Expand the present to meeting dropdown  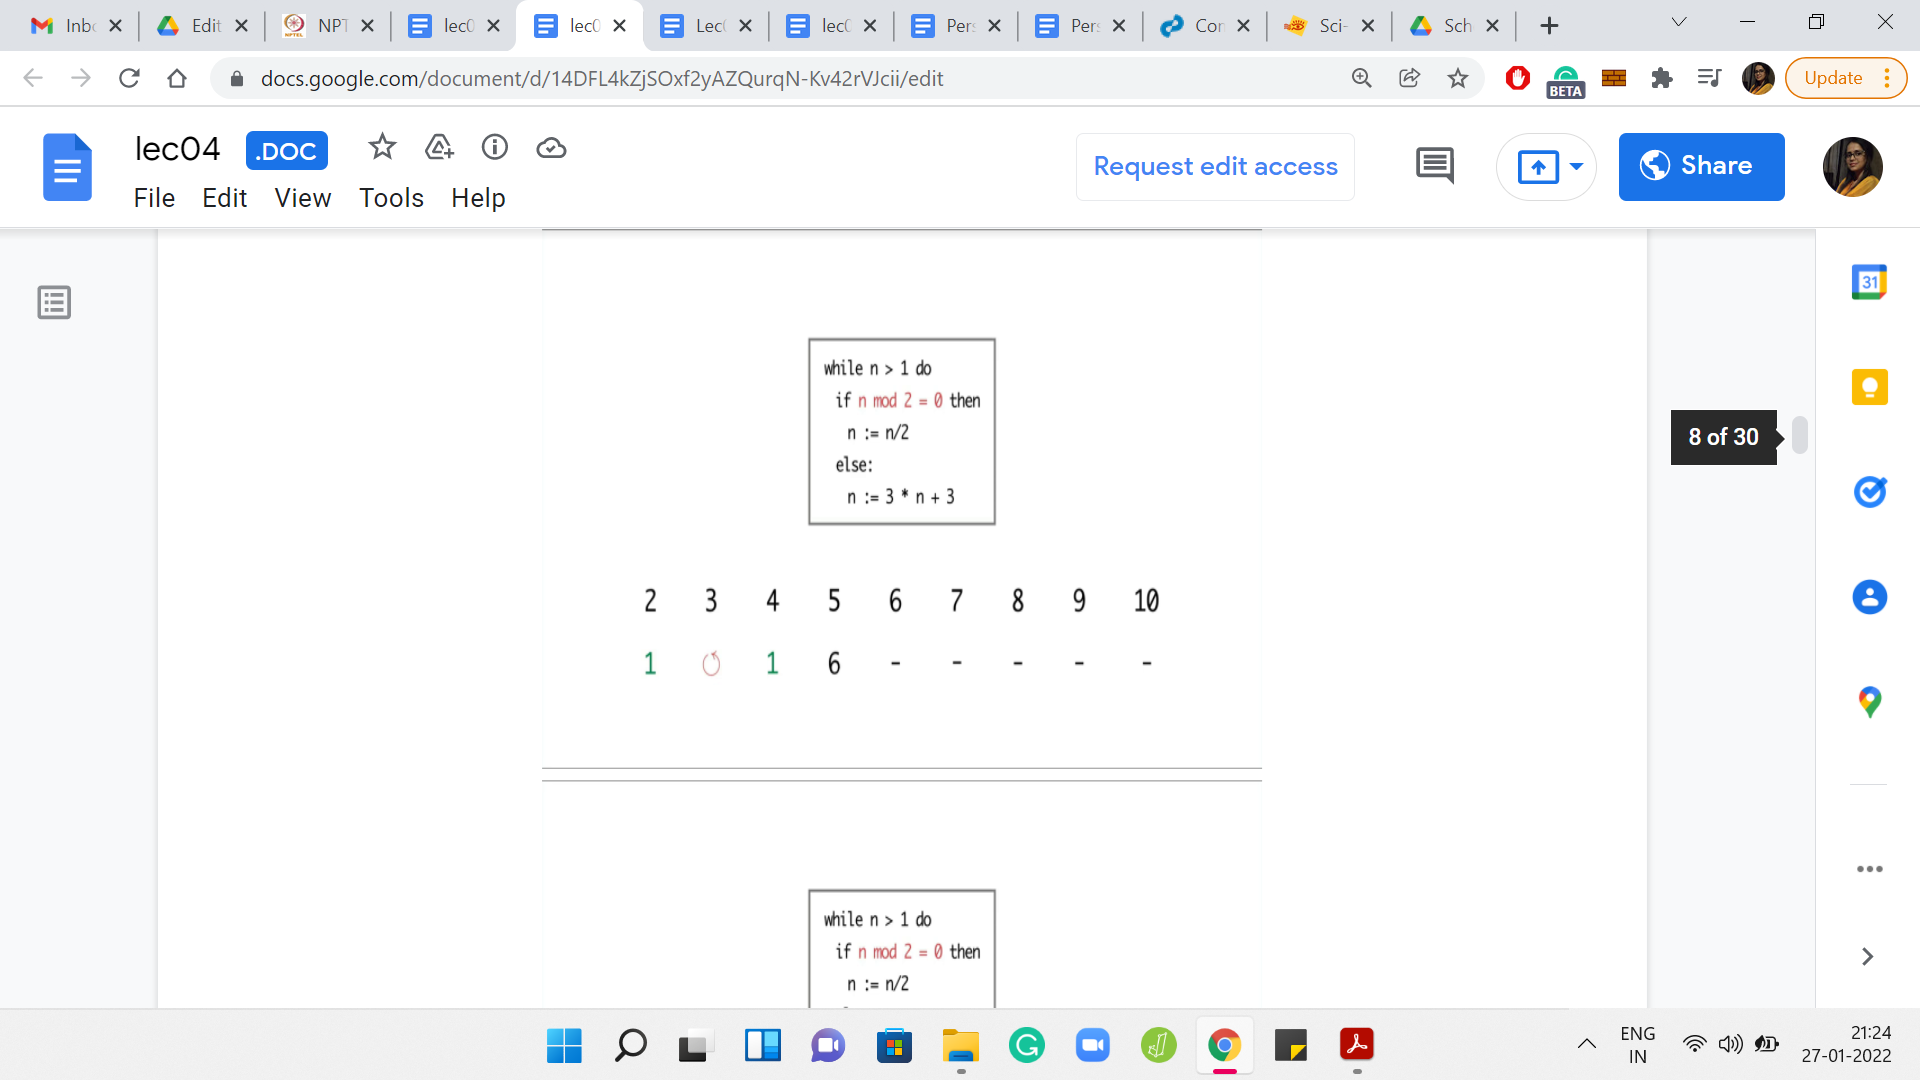(1576, 166)
